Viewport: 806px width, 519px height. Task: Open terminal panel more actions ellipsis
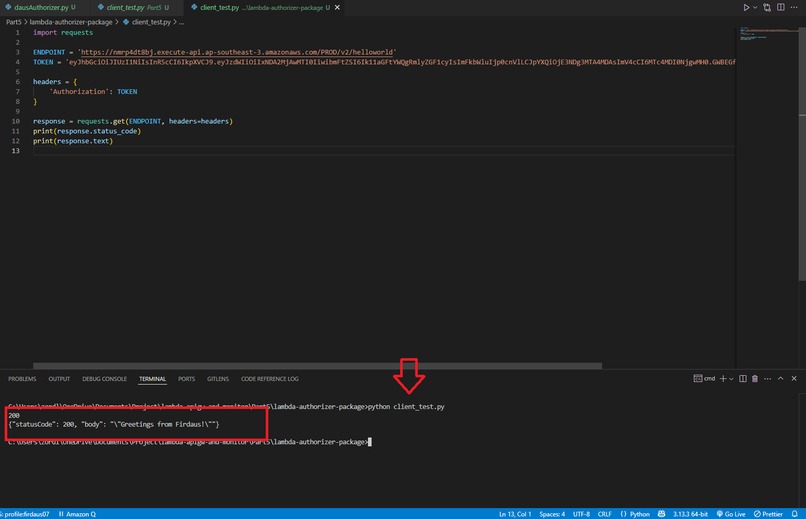point(767,378)
